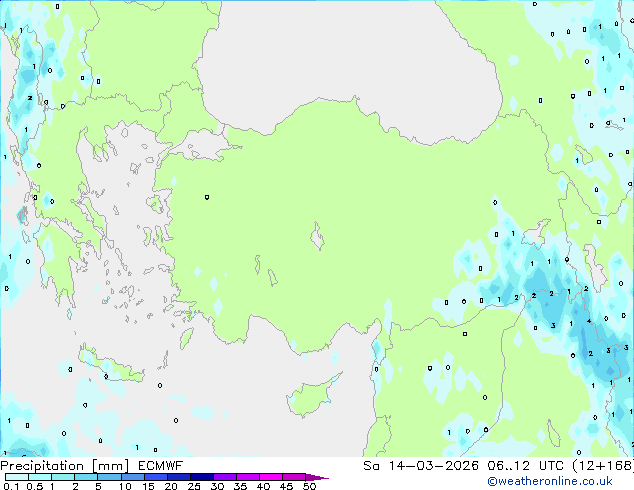Open the weatheronline.co.uk copyright link
This screenshot has height=490, width=634.
[x=550, y=481]
